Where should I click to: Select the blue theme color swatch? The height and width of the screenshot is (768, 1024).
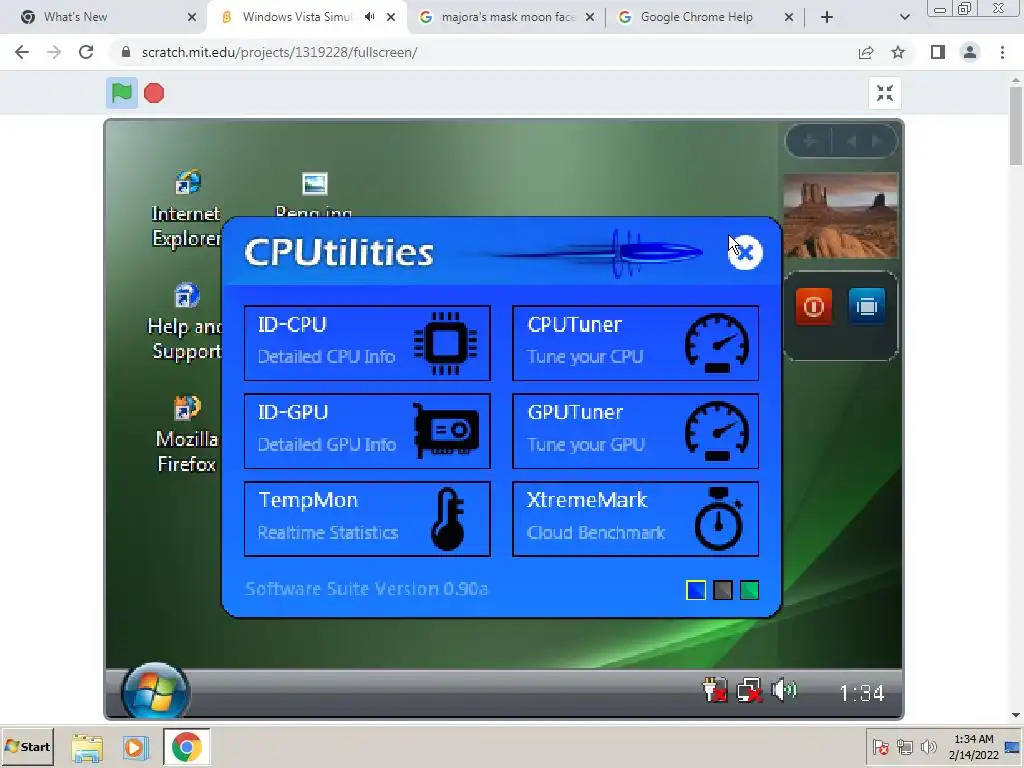(x=696, y=590)
